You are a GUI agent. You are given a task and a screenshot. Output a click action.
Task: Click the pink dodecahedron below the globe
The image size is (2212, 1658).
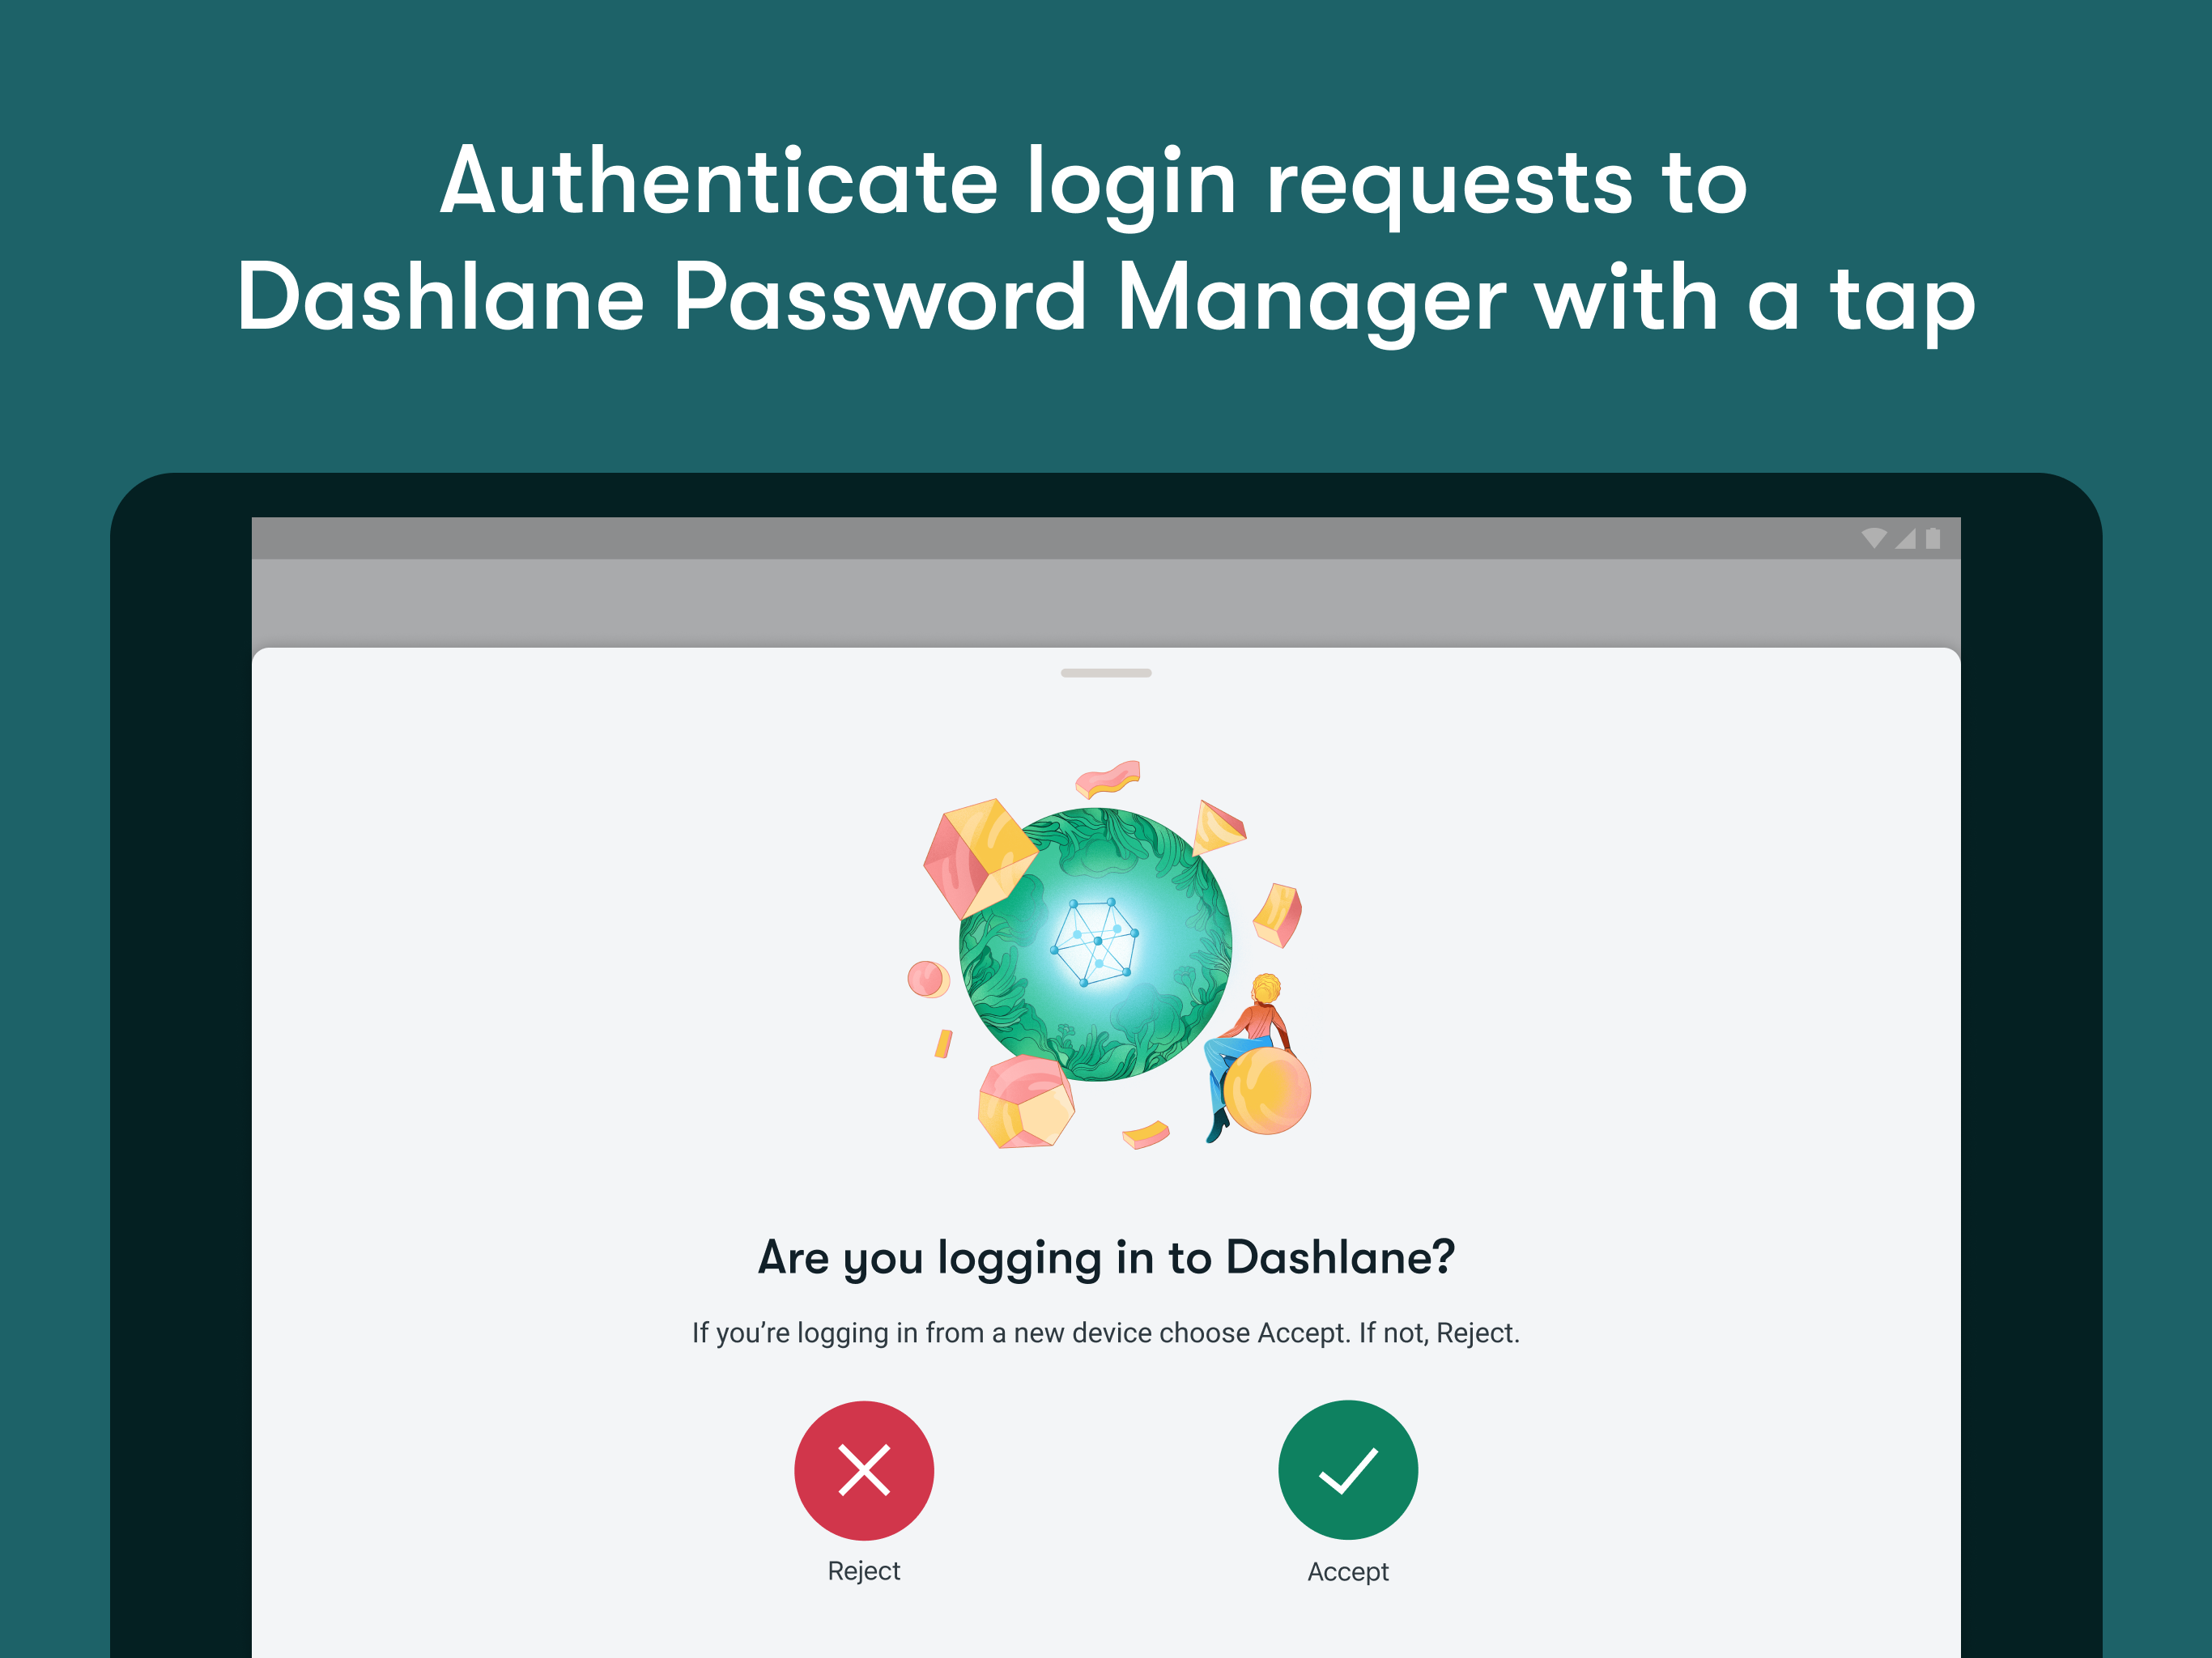pos(1025,1103)
